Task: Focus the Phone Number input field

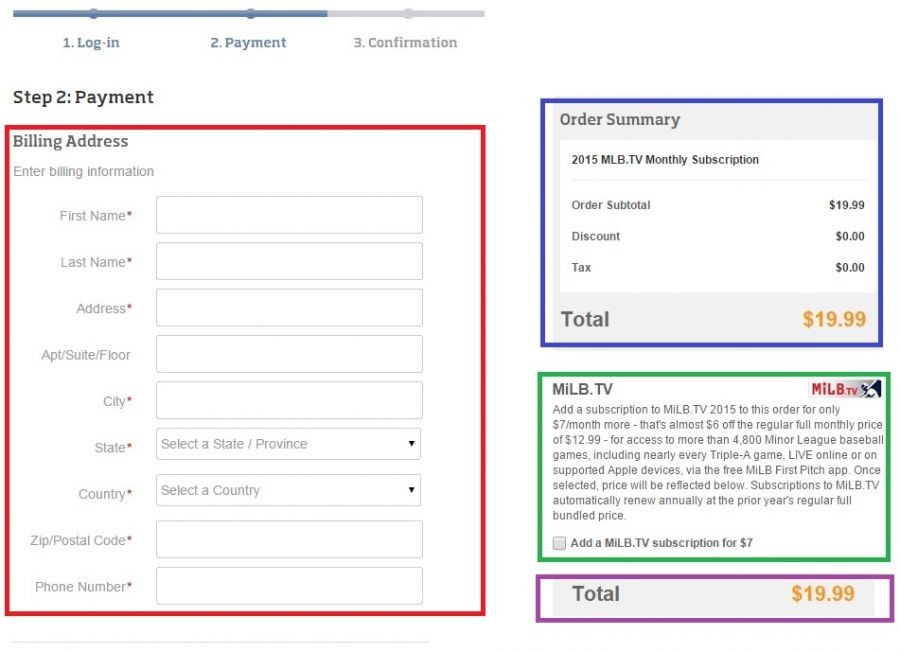Action: pos(289,586)
